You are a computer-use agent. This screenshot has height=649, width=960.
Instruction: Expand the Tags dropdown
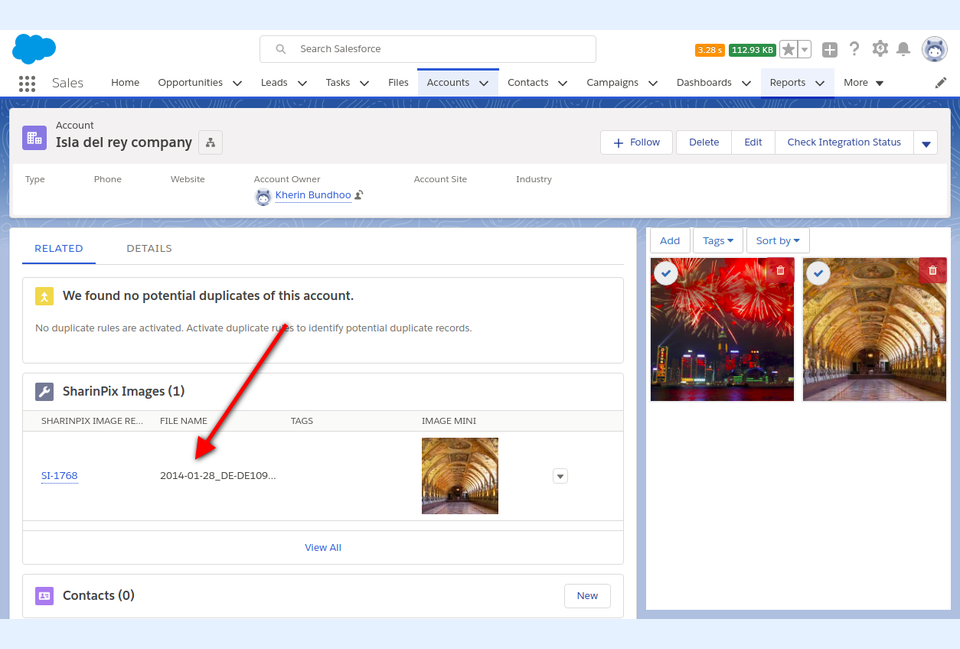point(717,241)
